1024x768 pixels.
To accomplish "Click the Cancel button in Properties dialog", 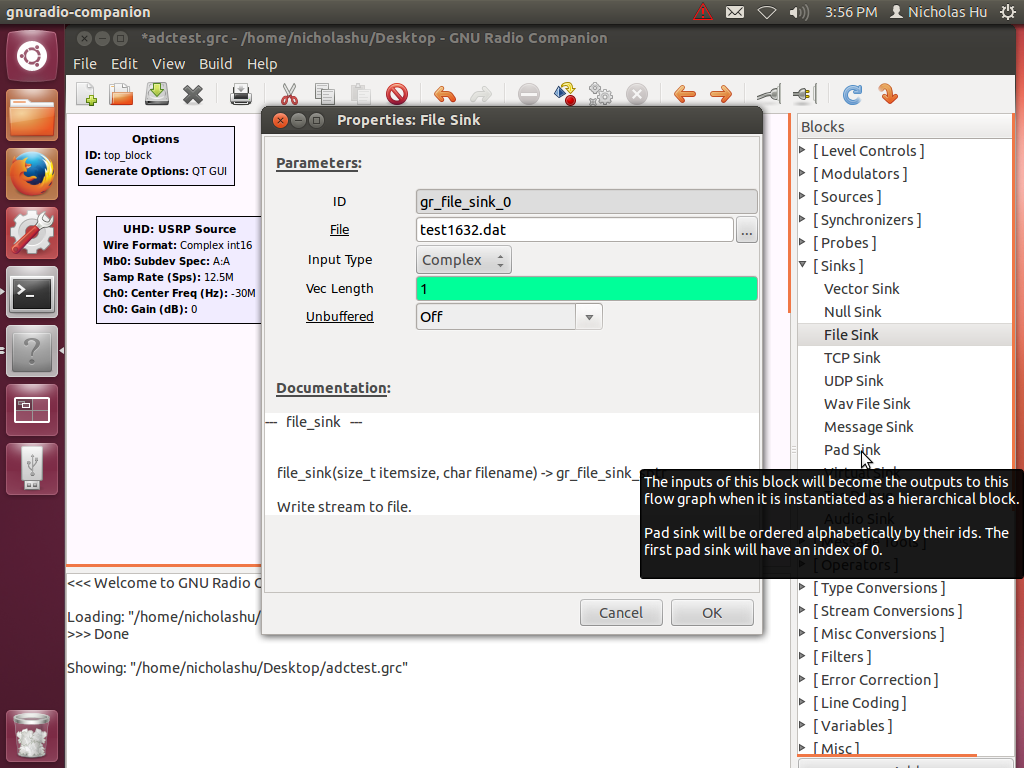I will click(621, 613).
